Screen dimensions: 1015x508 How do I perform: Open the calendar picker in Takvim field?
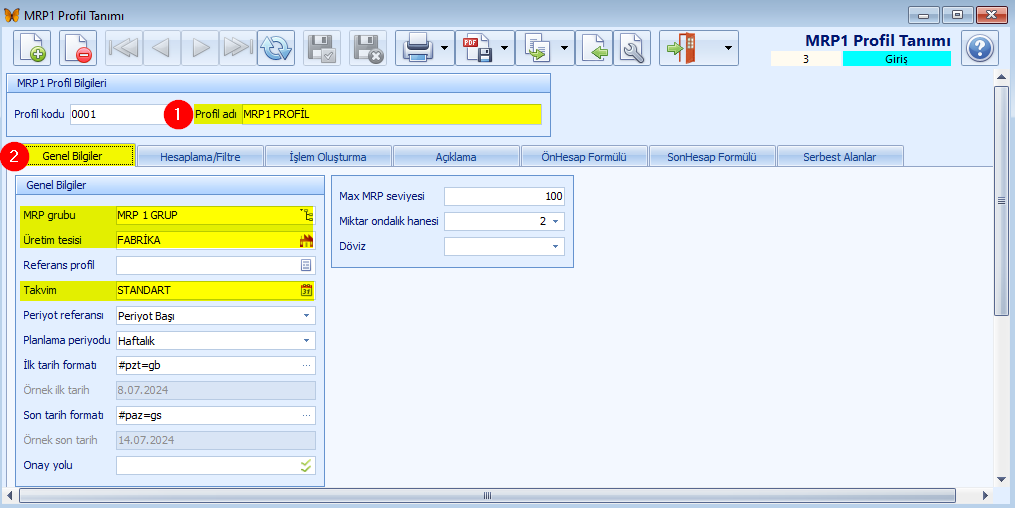click(307, 290)
